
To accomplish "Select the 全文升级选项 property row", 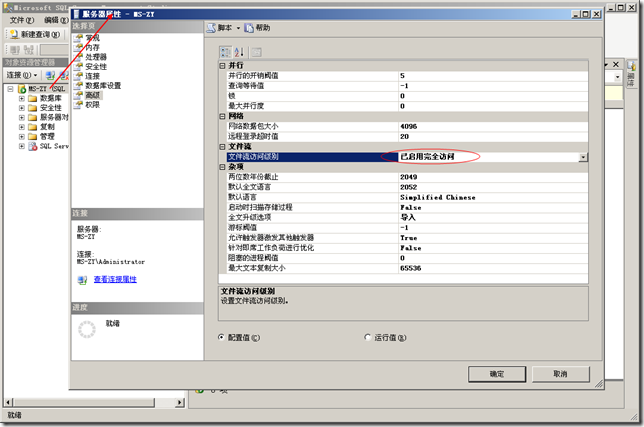I will (407, 218).
